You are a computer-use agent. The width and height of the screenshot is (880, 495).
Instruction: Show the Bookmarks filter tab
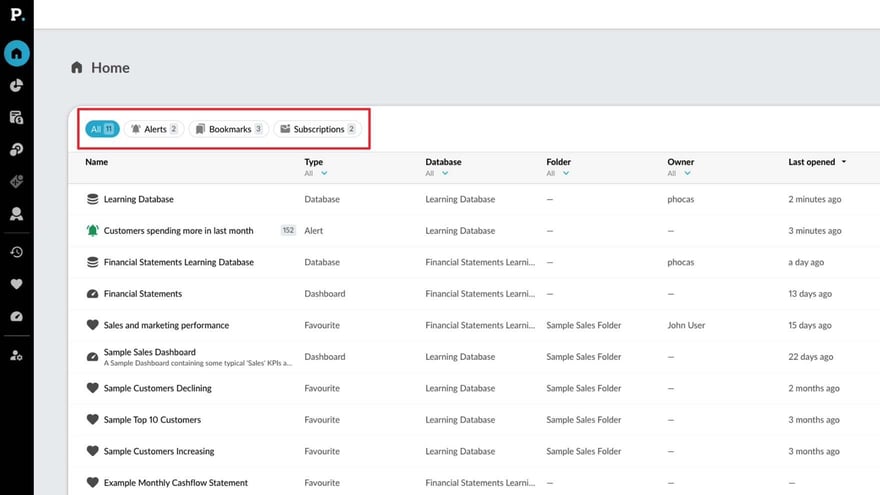click(x=228, y=129)
